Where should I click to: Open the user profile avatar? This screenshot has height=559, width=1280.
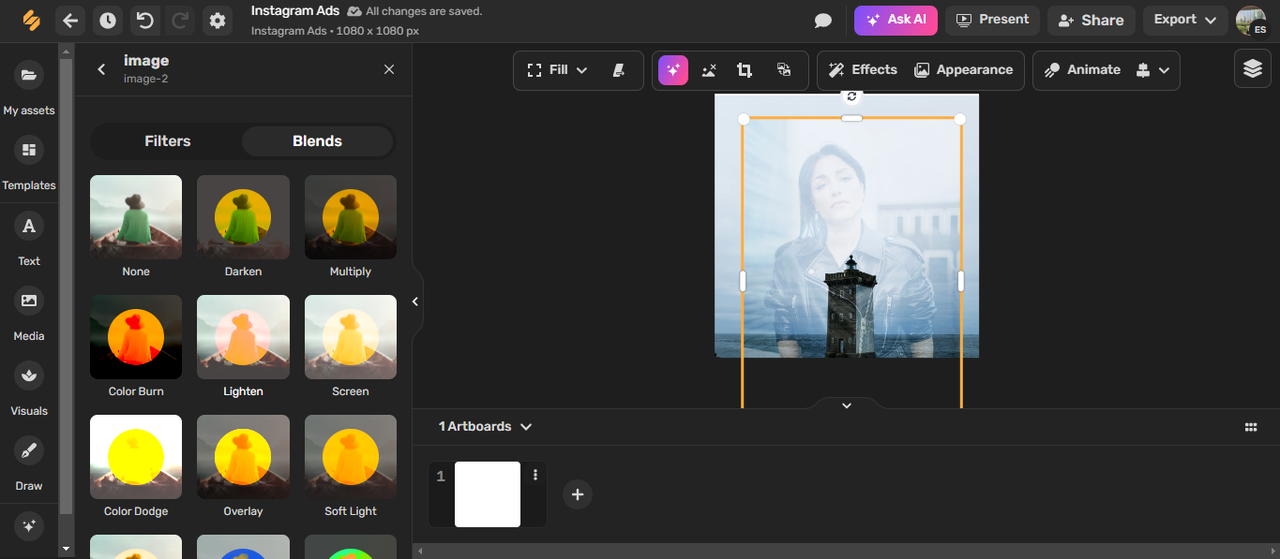pos(1251,20)
